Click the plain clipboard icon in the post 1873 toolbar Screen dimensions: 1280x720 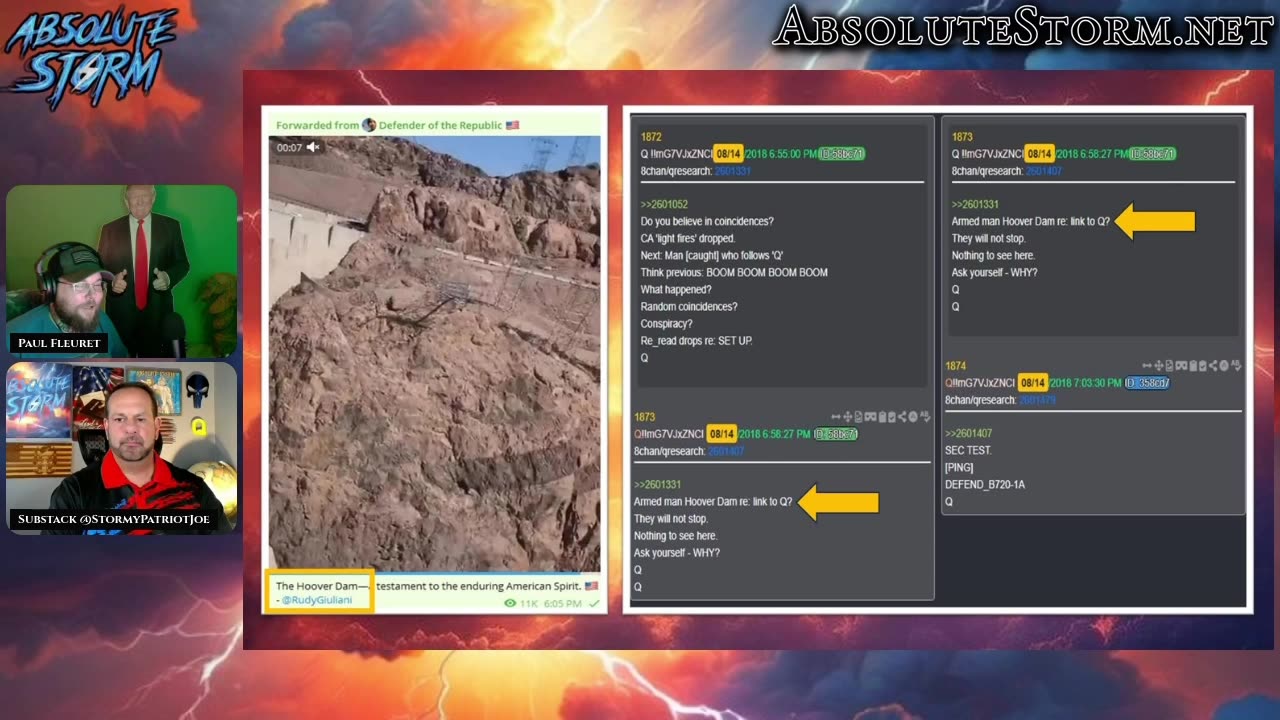[882, 417]
